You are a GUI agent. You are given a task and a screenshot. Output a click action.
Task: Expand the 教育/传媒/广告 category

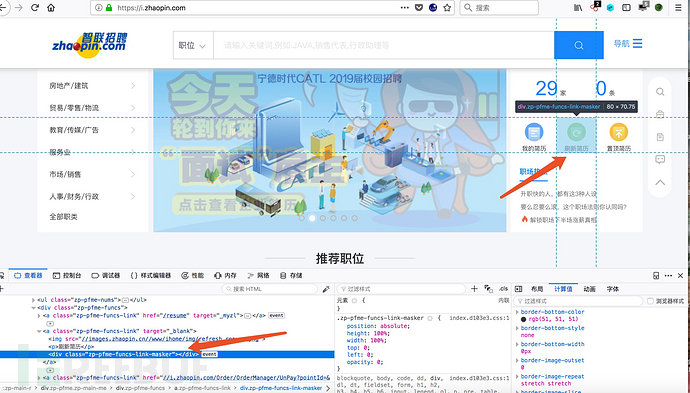[x=92, y=130]
